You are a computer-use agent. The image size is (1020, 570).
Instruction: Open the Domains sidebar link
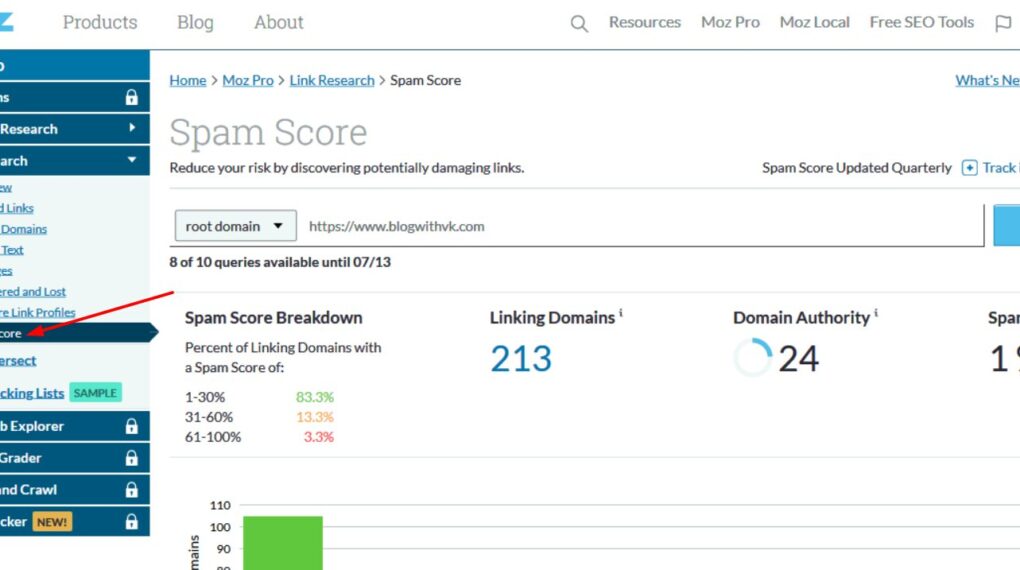tap(23, 229)
